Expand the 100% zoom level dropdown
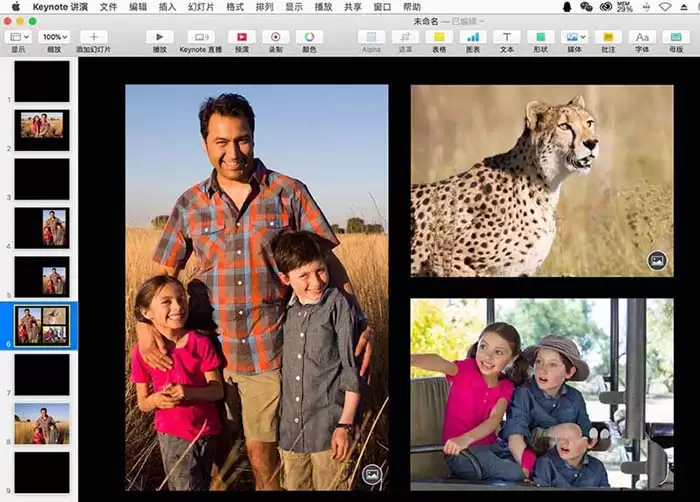This screenshot has width=700, height=502. (x=54, y=37)
